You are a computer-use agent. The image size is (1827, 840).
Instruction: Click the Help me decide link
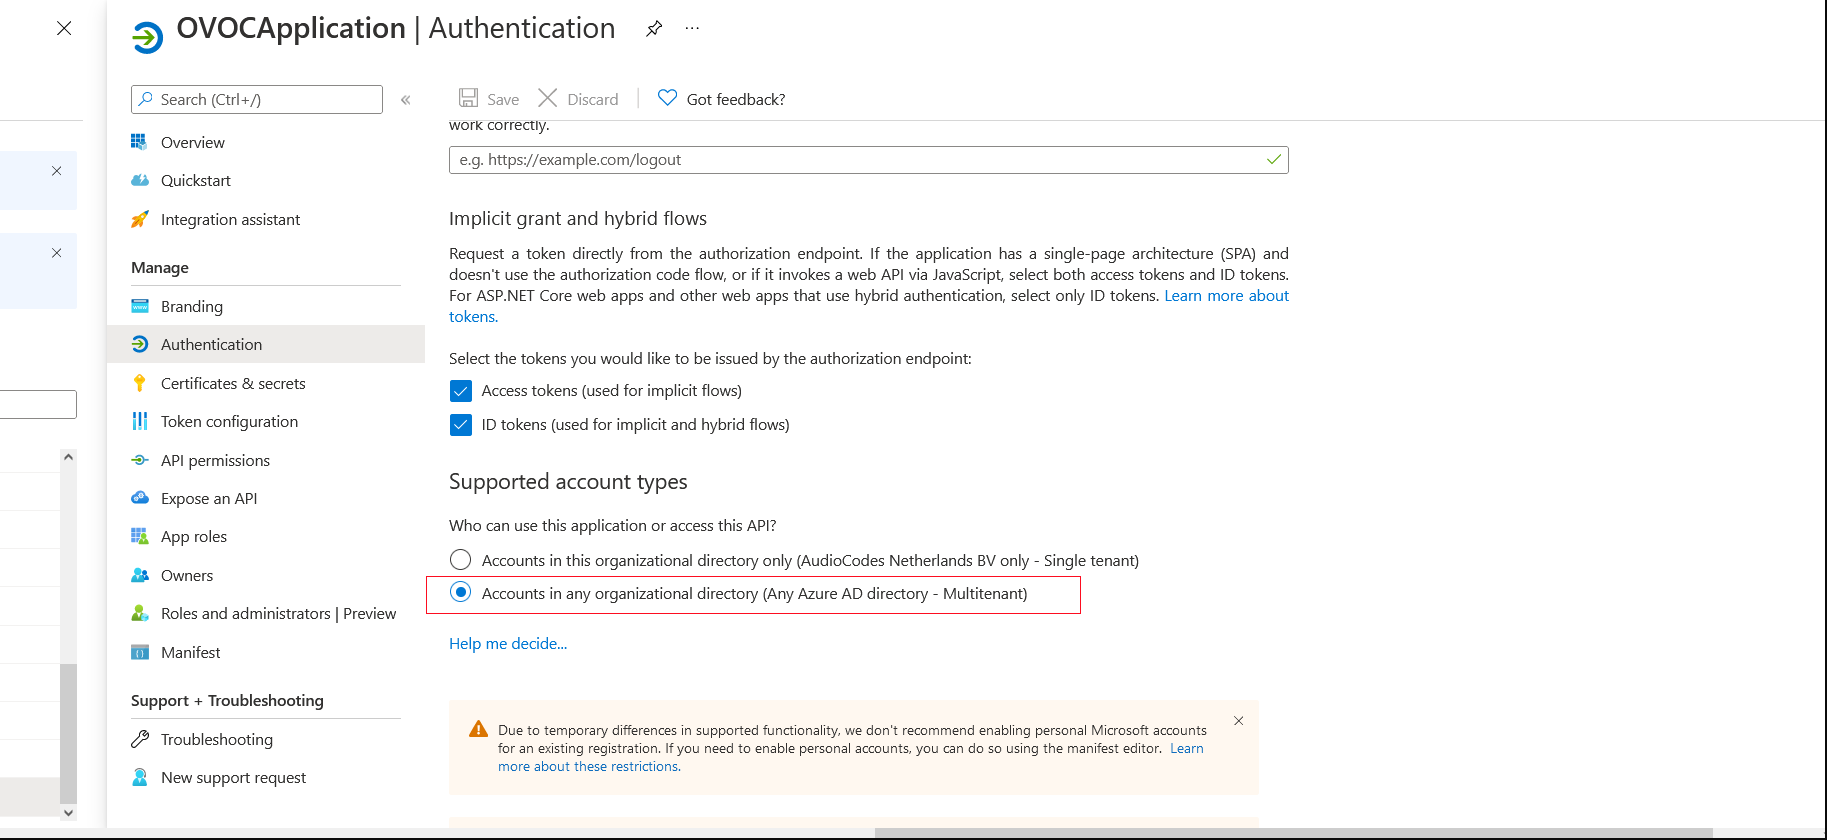click(508, 643)
